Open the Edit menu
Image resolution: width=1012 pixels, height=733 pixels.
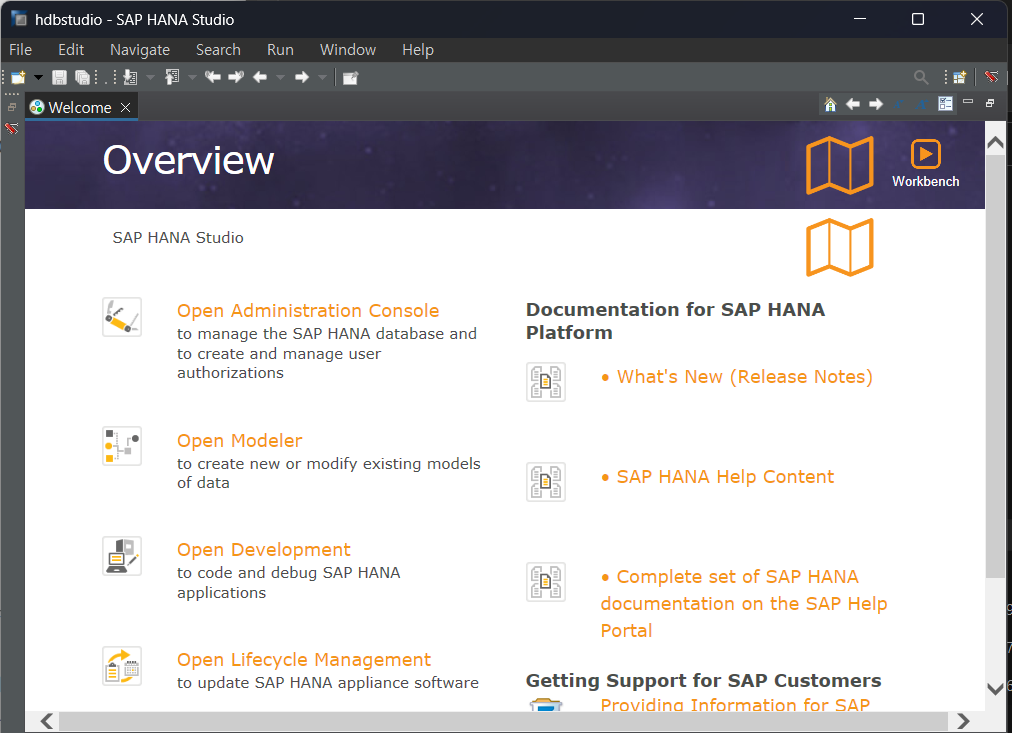coord(71,50)
